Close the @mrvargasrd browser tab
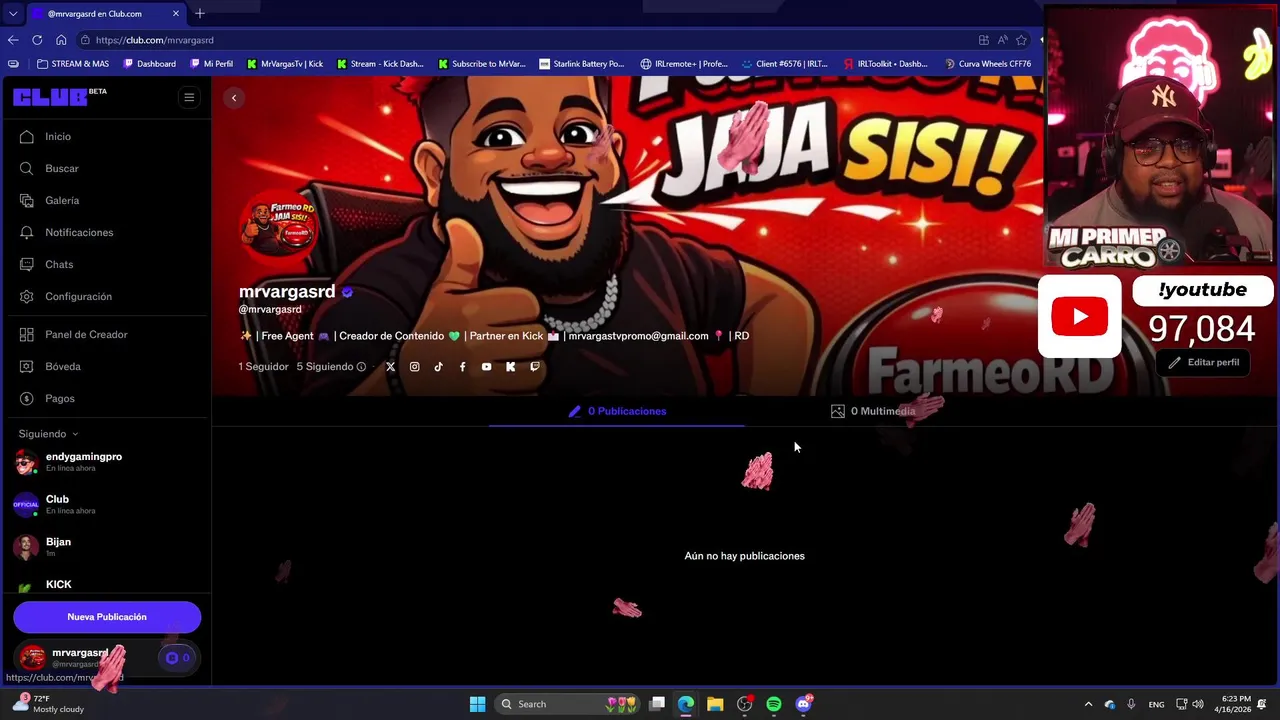The height and width of the screenshot is (720, 1280). coord(176,13)
